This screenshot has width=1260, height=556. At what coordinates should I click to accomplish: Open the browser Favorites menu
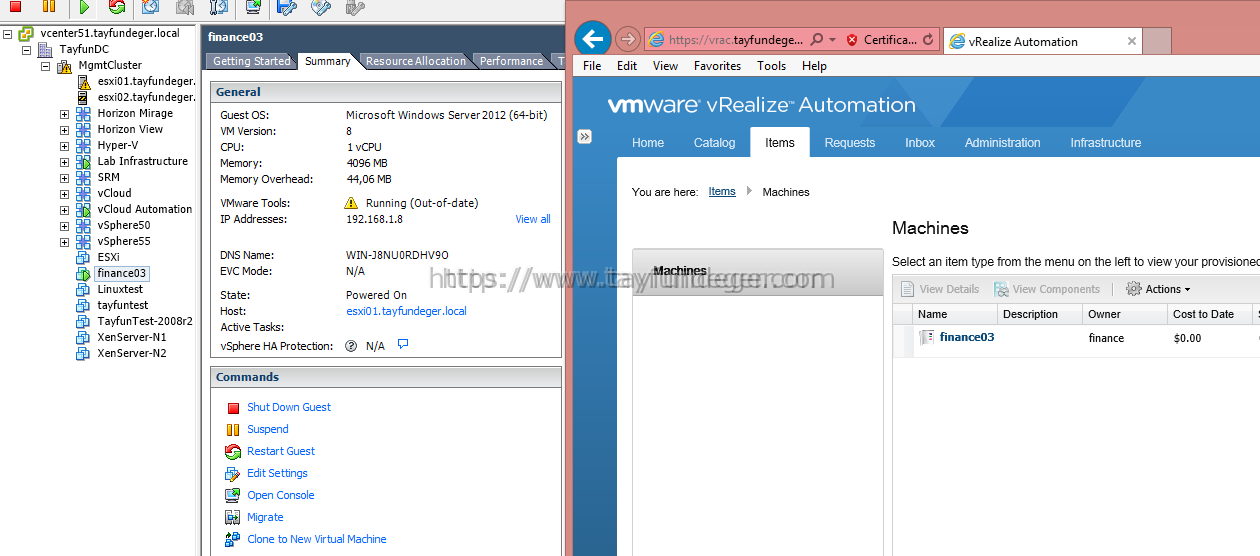coord(718,66)
